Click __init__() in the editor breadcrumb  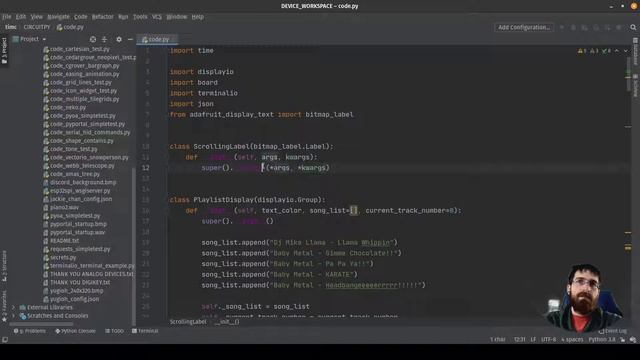[227, 322]
